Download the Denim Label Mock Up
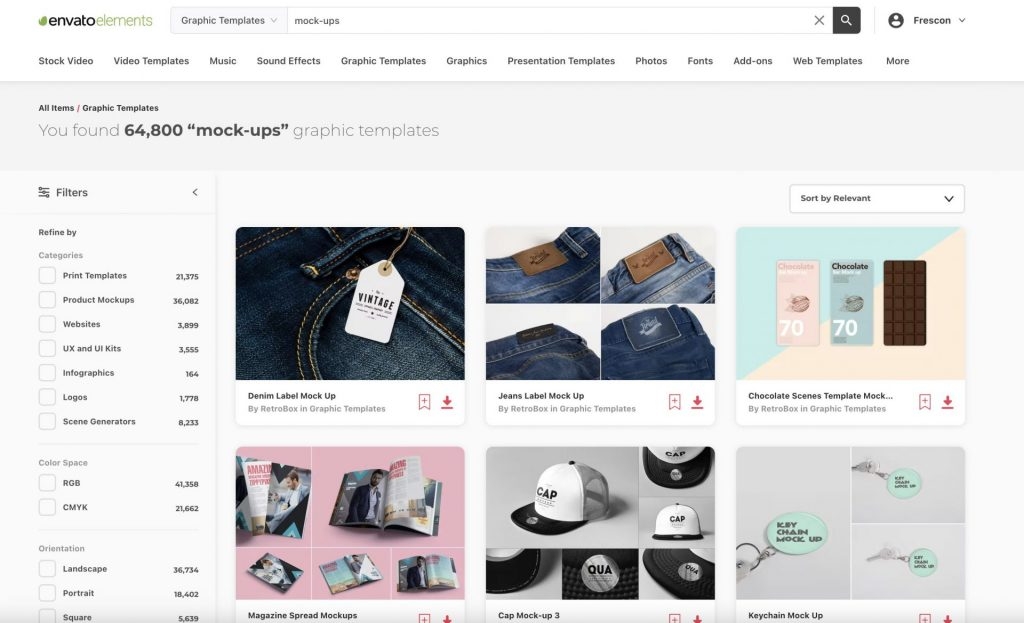The width and height of the screenshot is (1024, 623). click(x=447, y=402)
